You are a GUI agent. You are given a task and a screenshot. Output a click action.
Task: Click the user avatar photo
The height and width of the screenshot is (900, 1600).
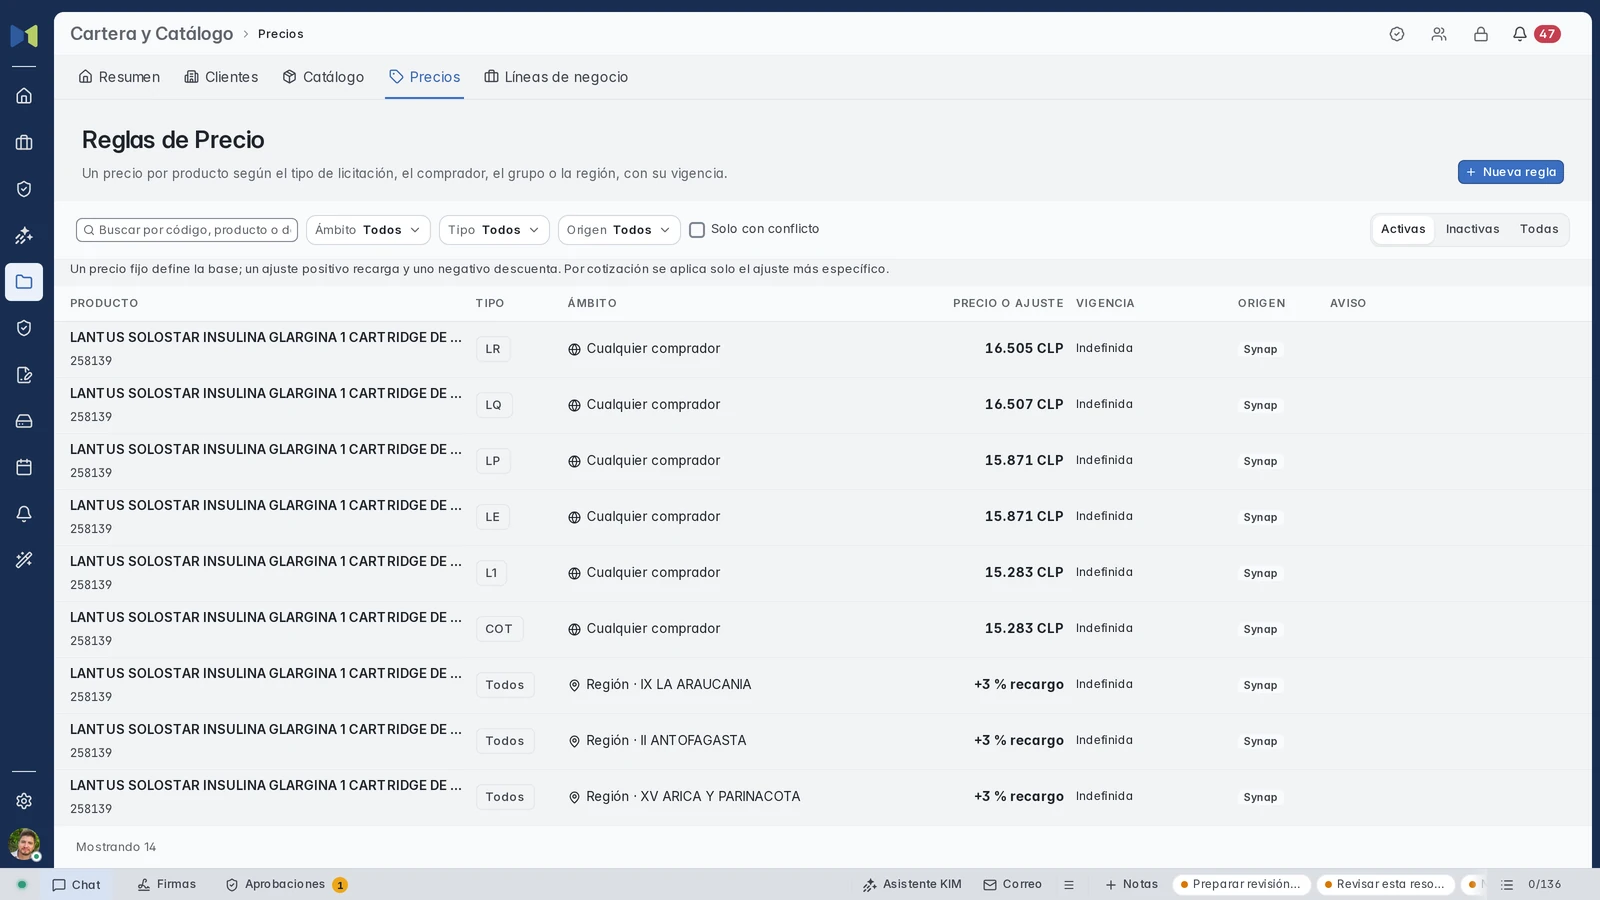pos(24,844)
